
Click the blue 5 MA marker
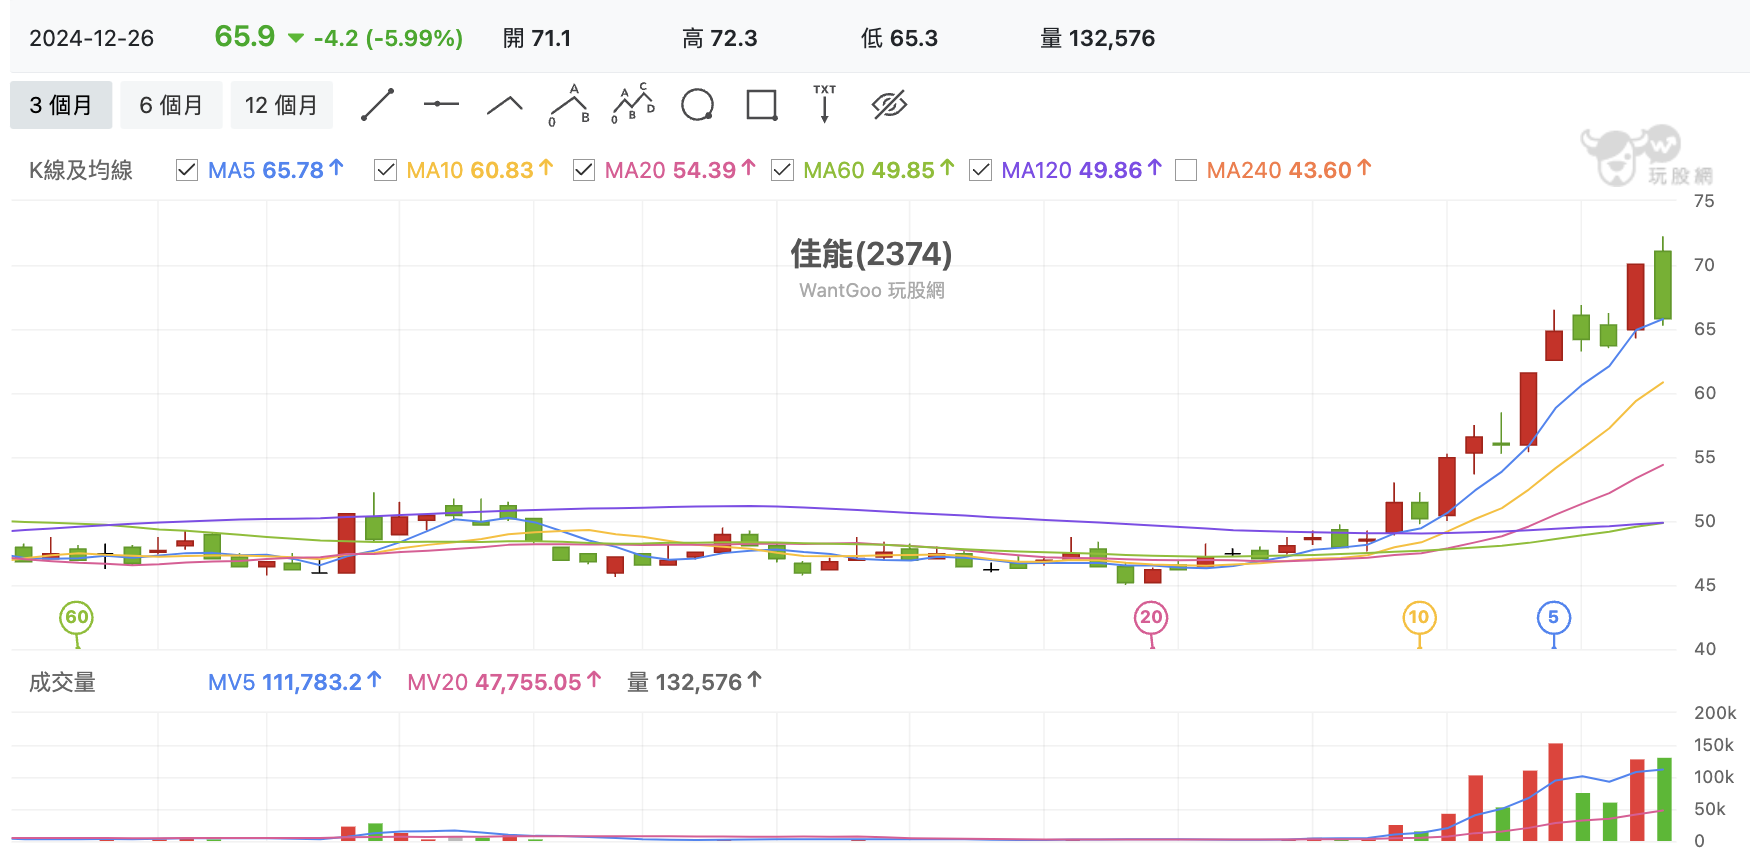pyautogui.click(x=1553, y=617)
